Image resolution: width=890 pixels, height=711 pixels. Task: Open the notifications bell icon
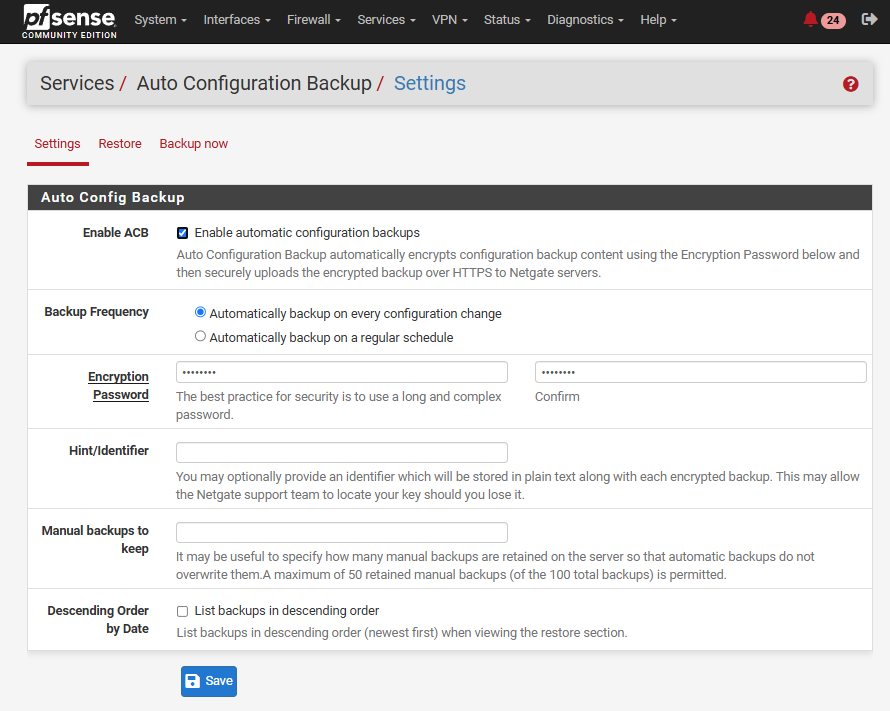811,19
